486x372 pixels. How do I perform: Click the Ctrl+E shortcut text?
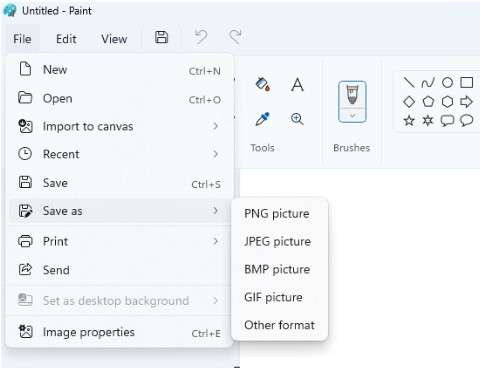[206, 333]
